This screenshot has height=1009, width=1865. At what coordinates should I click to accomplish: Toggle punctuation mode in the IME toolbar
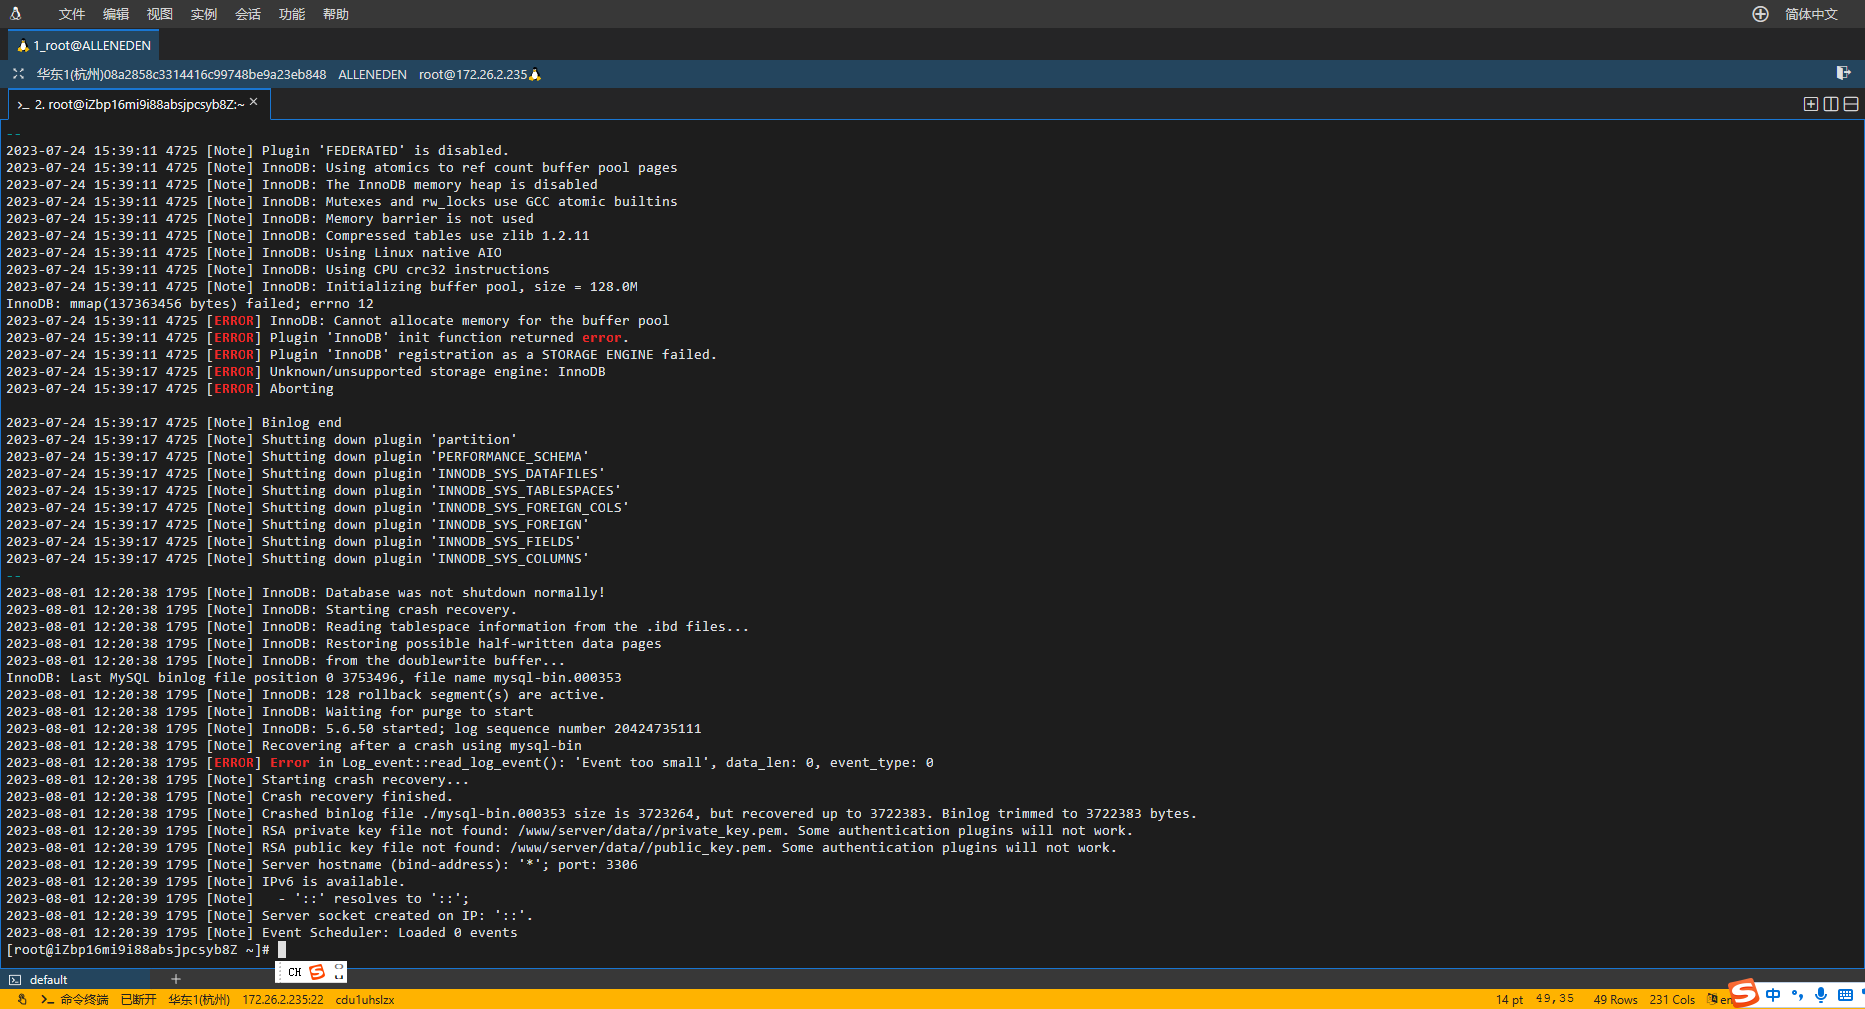tap(1797, 995)
